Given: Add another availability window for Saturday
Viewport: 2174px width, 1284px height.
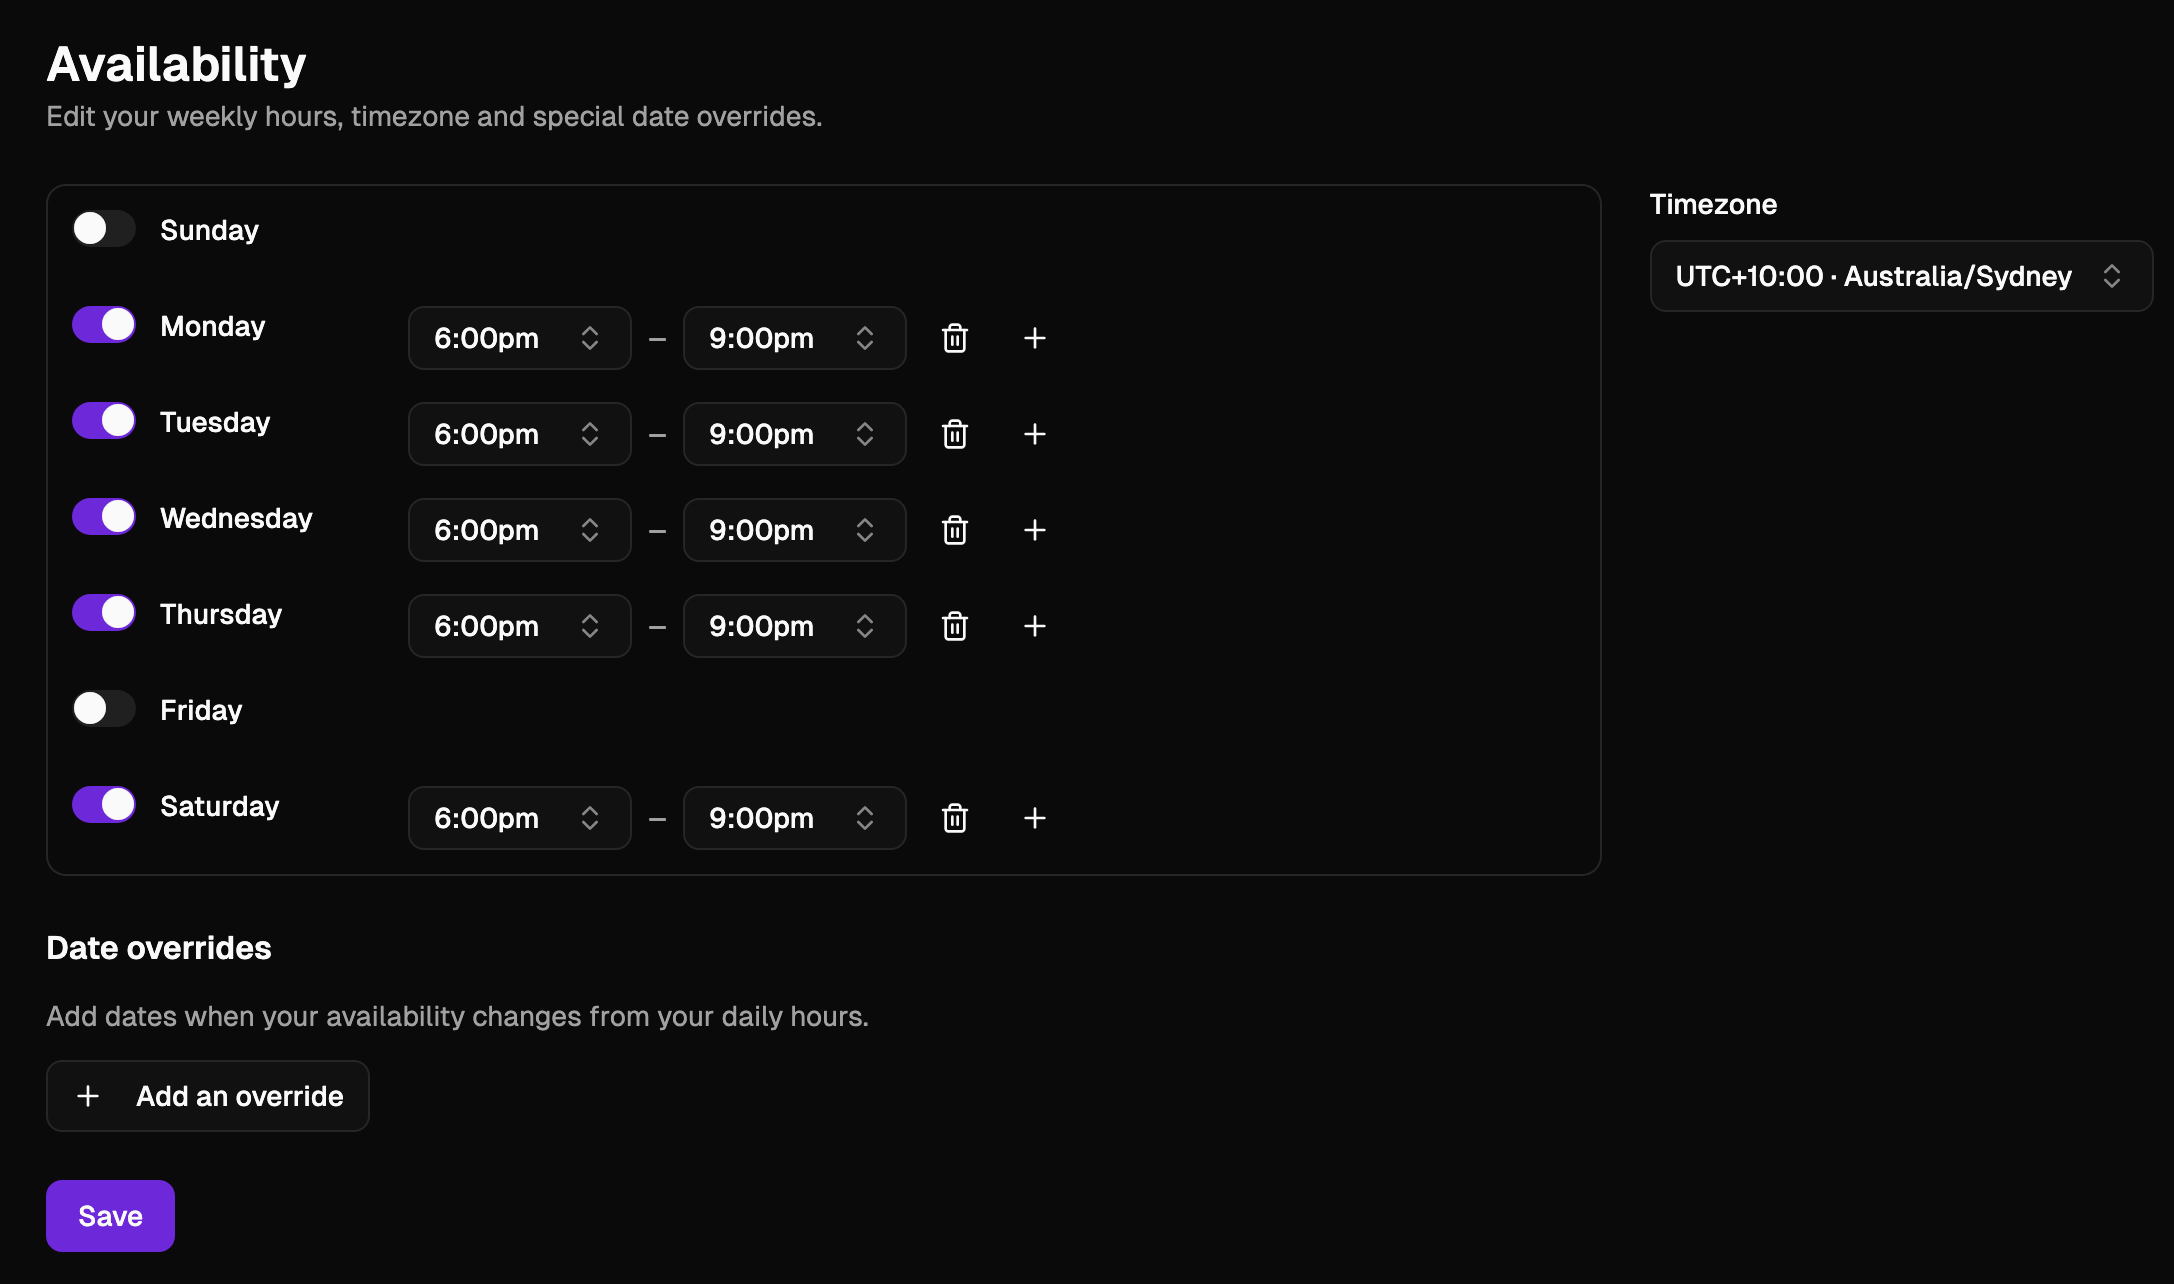Looking at the screenshot, I should click(x=1035, y=818).
